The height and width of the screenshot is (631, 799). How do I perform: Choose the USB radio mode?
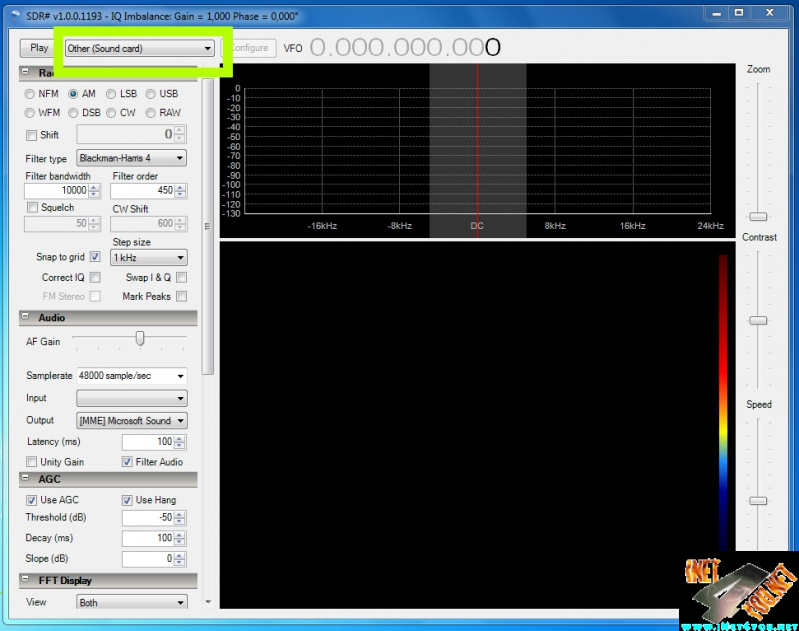click(x=151, y=94)
